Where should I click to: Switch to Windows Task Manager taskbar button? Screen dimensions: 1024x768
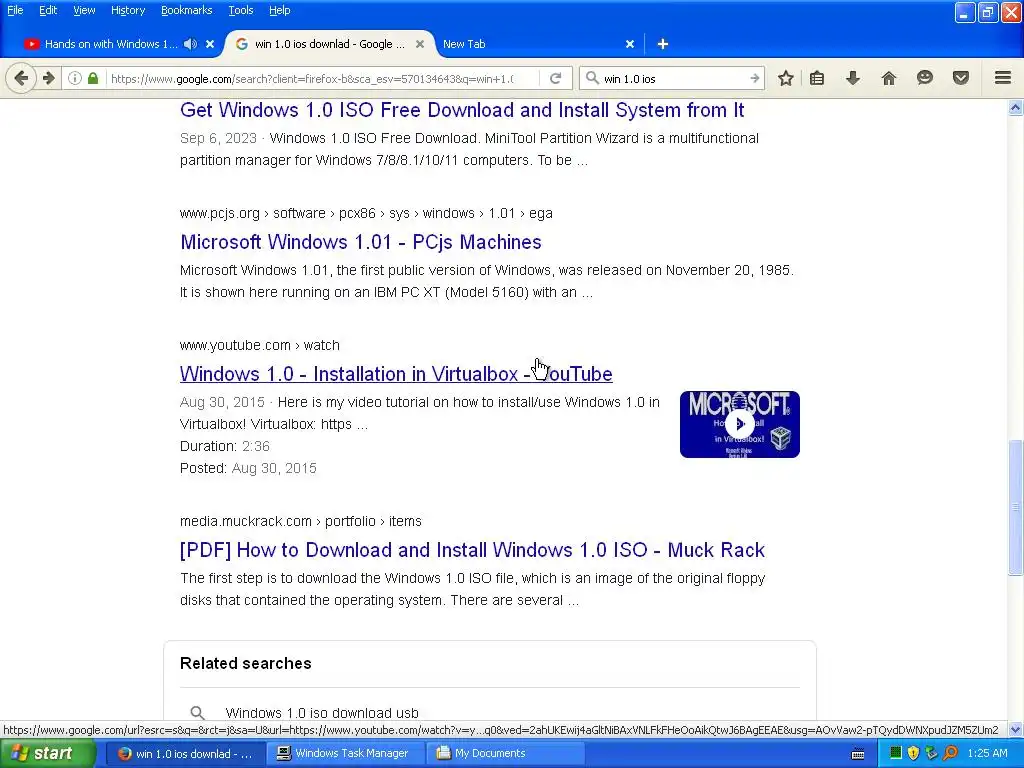344,753
